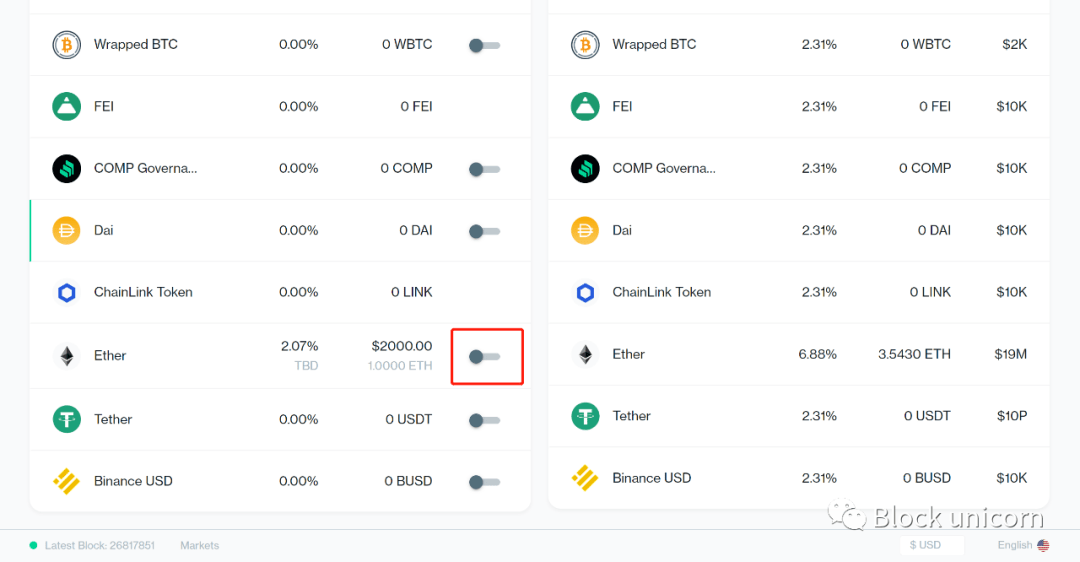Click the FEI token icon in borrow list
This screenshot has height=562, width=1080.
pos(585,107)
